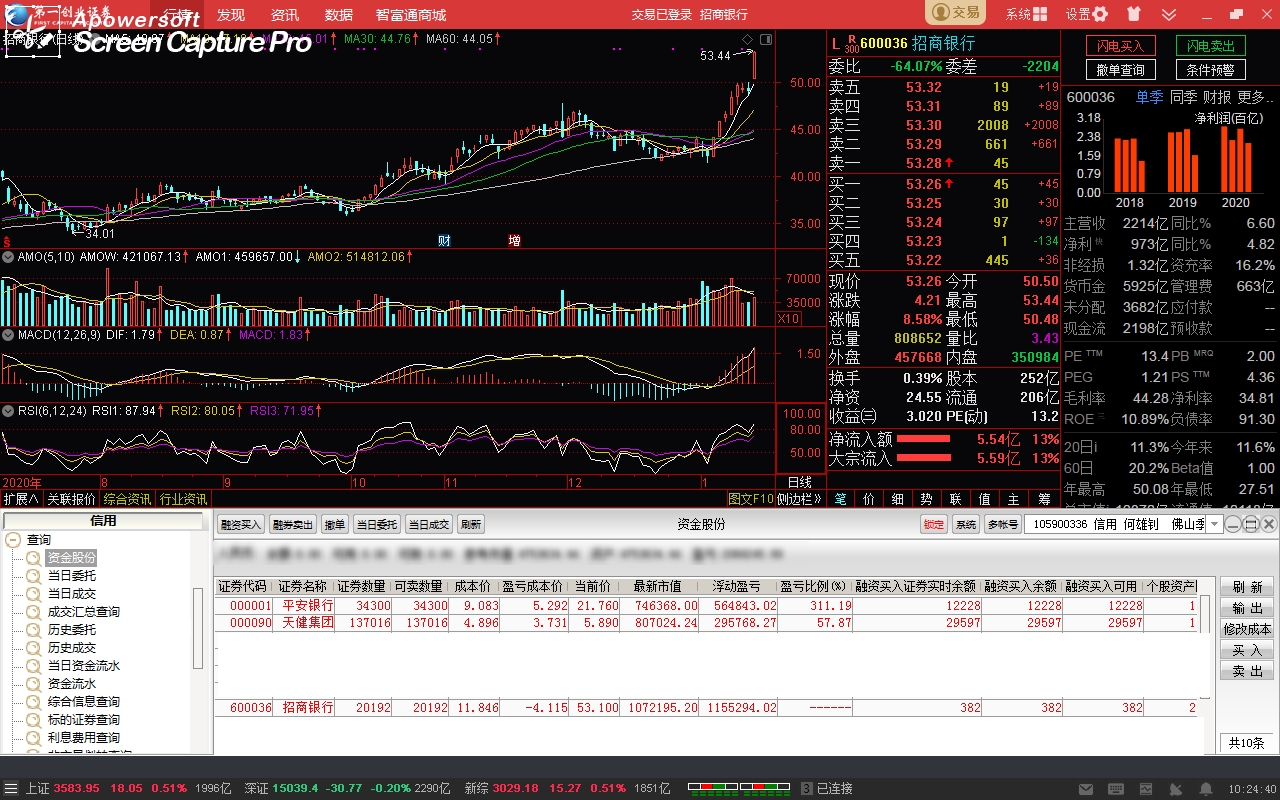
Task: Open the 行情 menu
Action: coord(176,15)
